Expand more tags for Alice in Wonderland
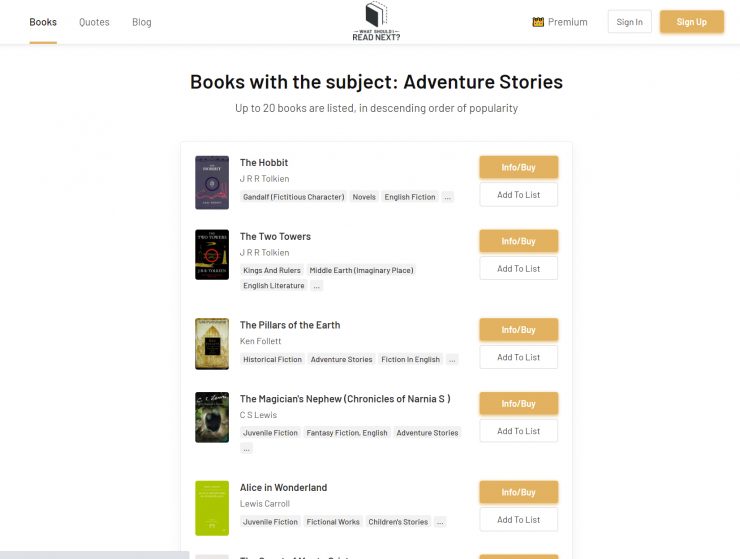 click(x=440, y=522)
